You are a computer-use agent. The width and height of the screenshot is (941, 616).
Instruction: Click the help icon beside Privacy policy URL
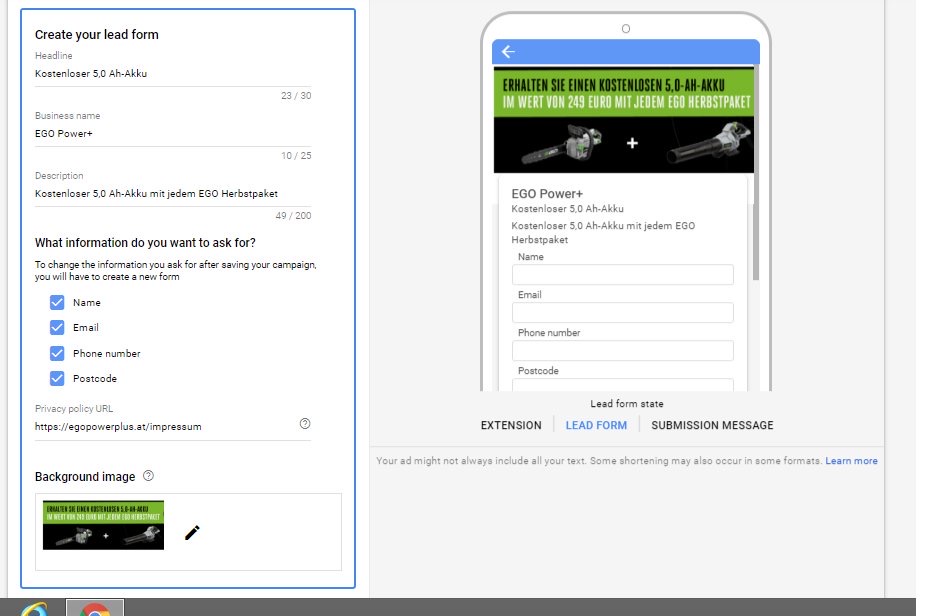click(305, 424)
